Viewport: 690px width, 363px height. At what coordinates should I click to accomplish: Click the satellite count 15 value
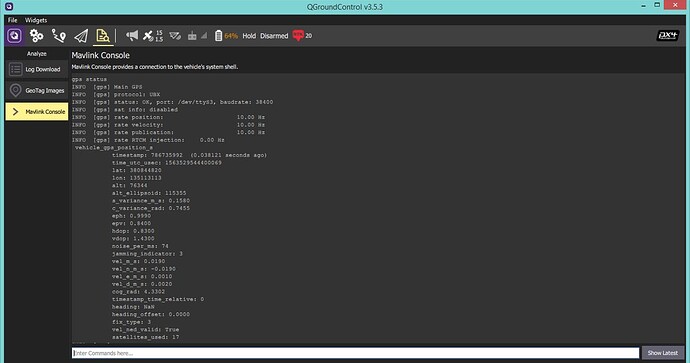pyautogui.click(x=159, y=33)
